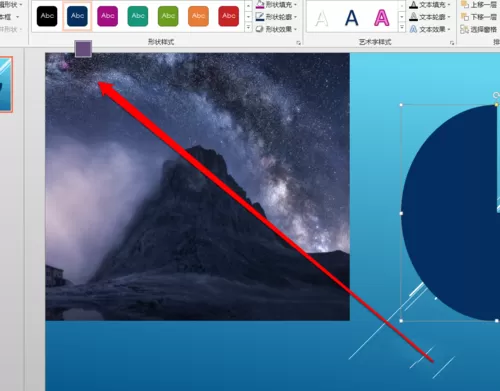Show the next row of WordArt styles
Image resolution: width=500 pixels, height=391 pixels.
402,17
